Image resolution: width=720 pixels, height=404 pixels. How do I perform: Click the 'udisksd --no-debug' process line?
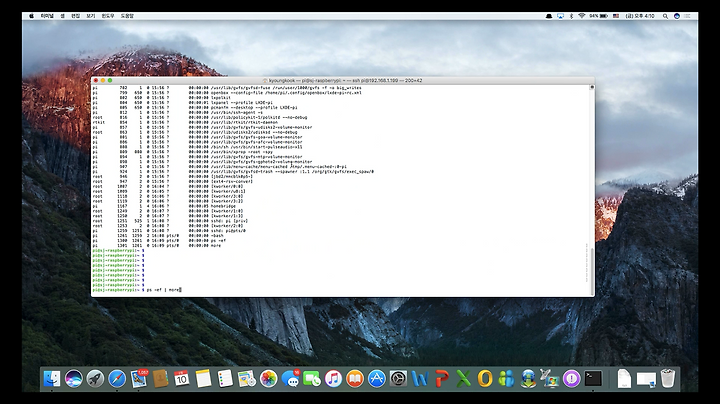coord(195,132)
